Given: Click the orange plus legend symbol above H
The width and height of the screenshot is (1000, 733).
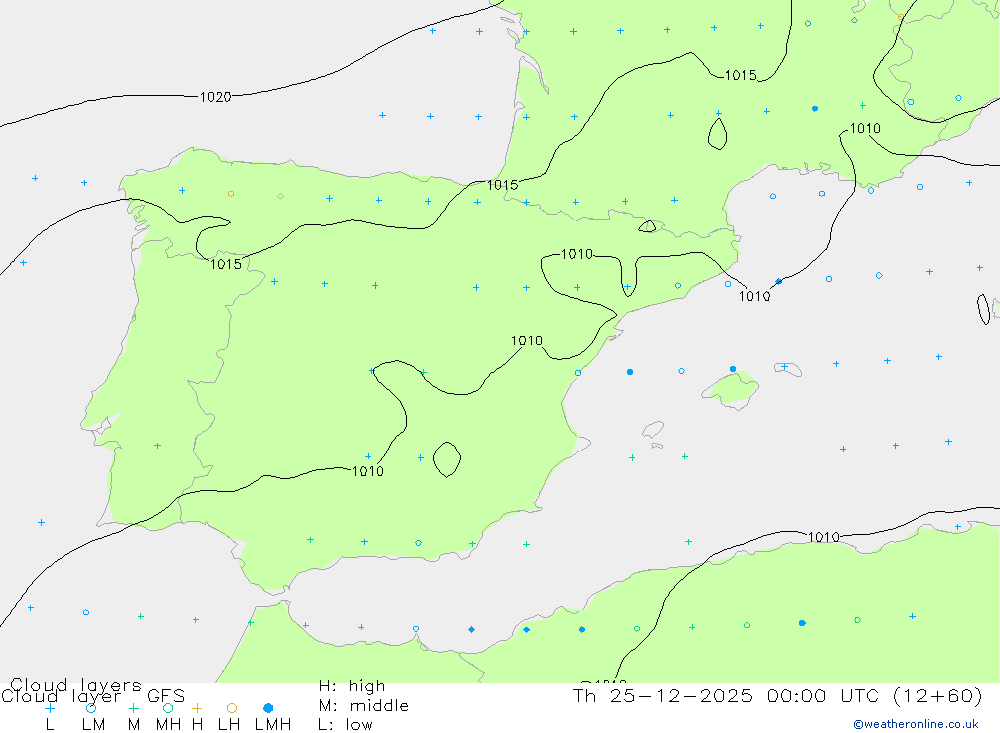Looking at the screenshot, I should click(197, 708).
